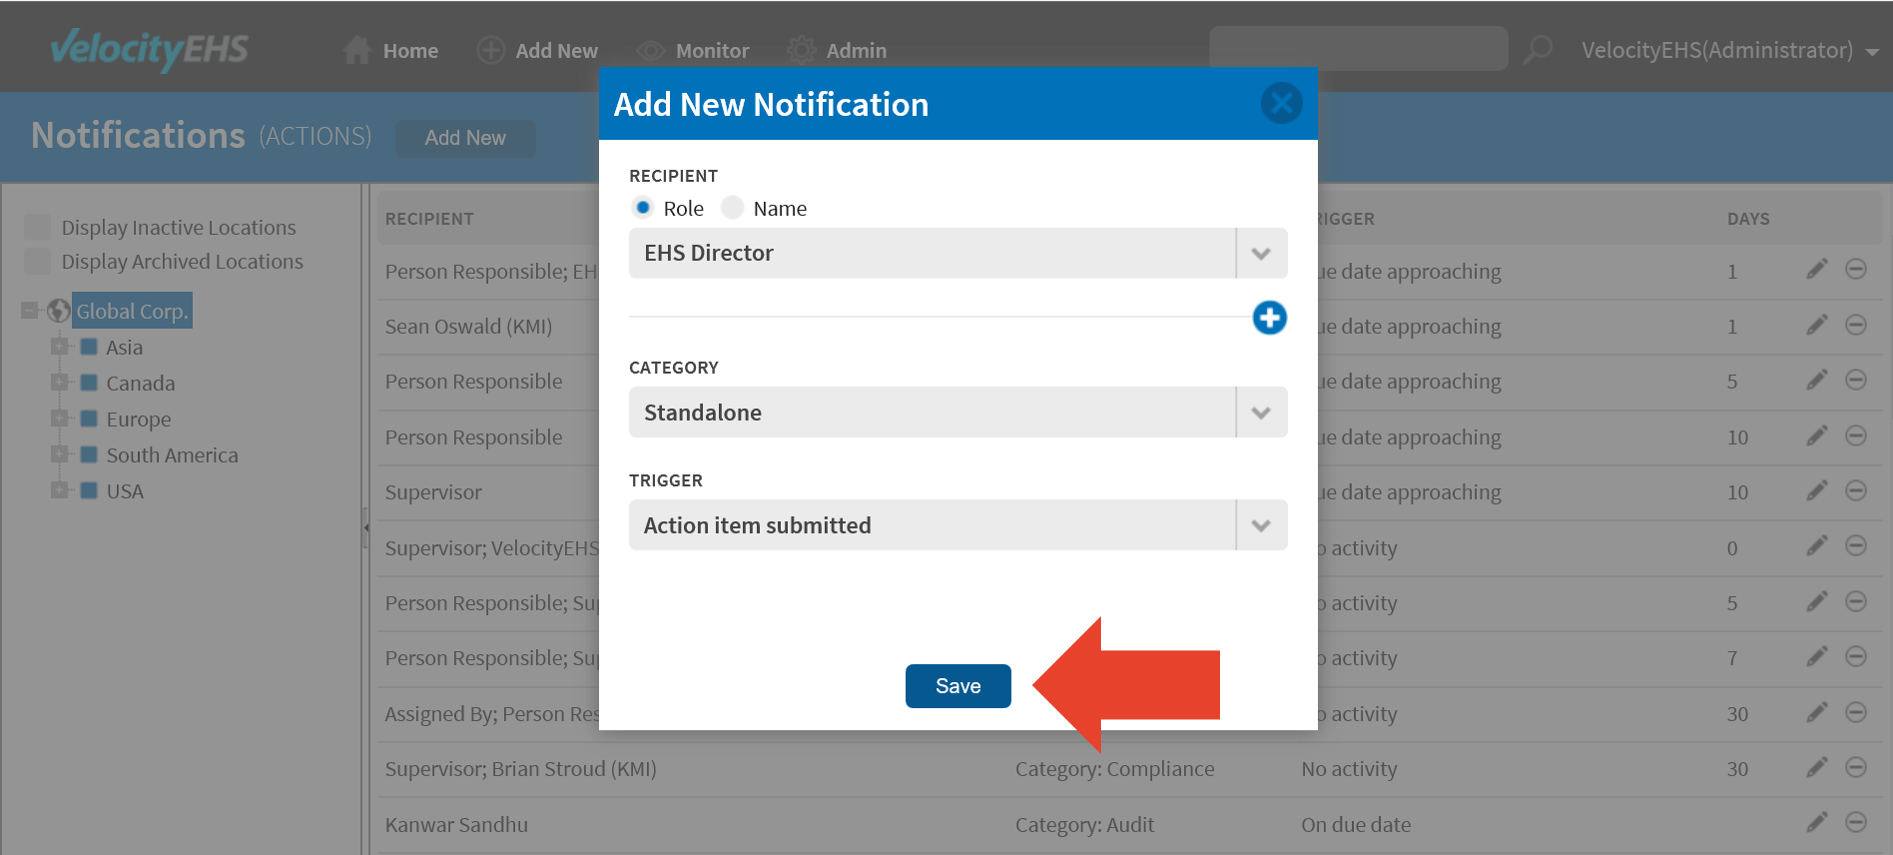Image resolution: width=1893 pixels, height=855 pixels.
Task: Select the Role radio button
Action: coord(643,208)
